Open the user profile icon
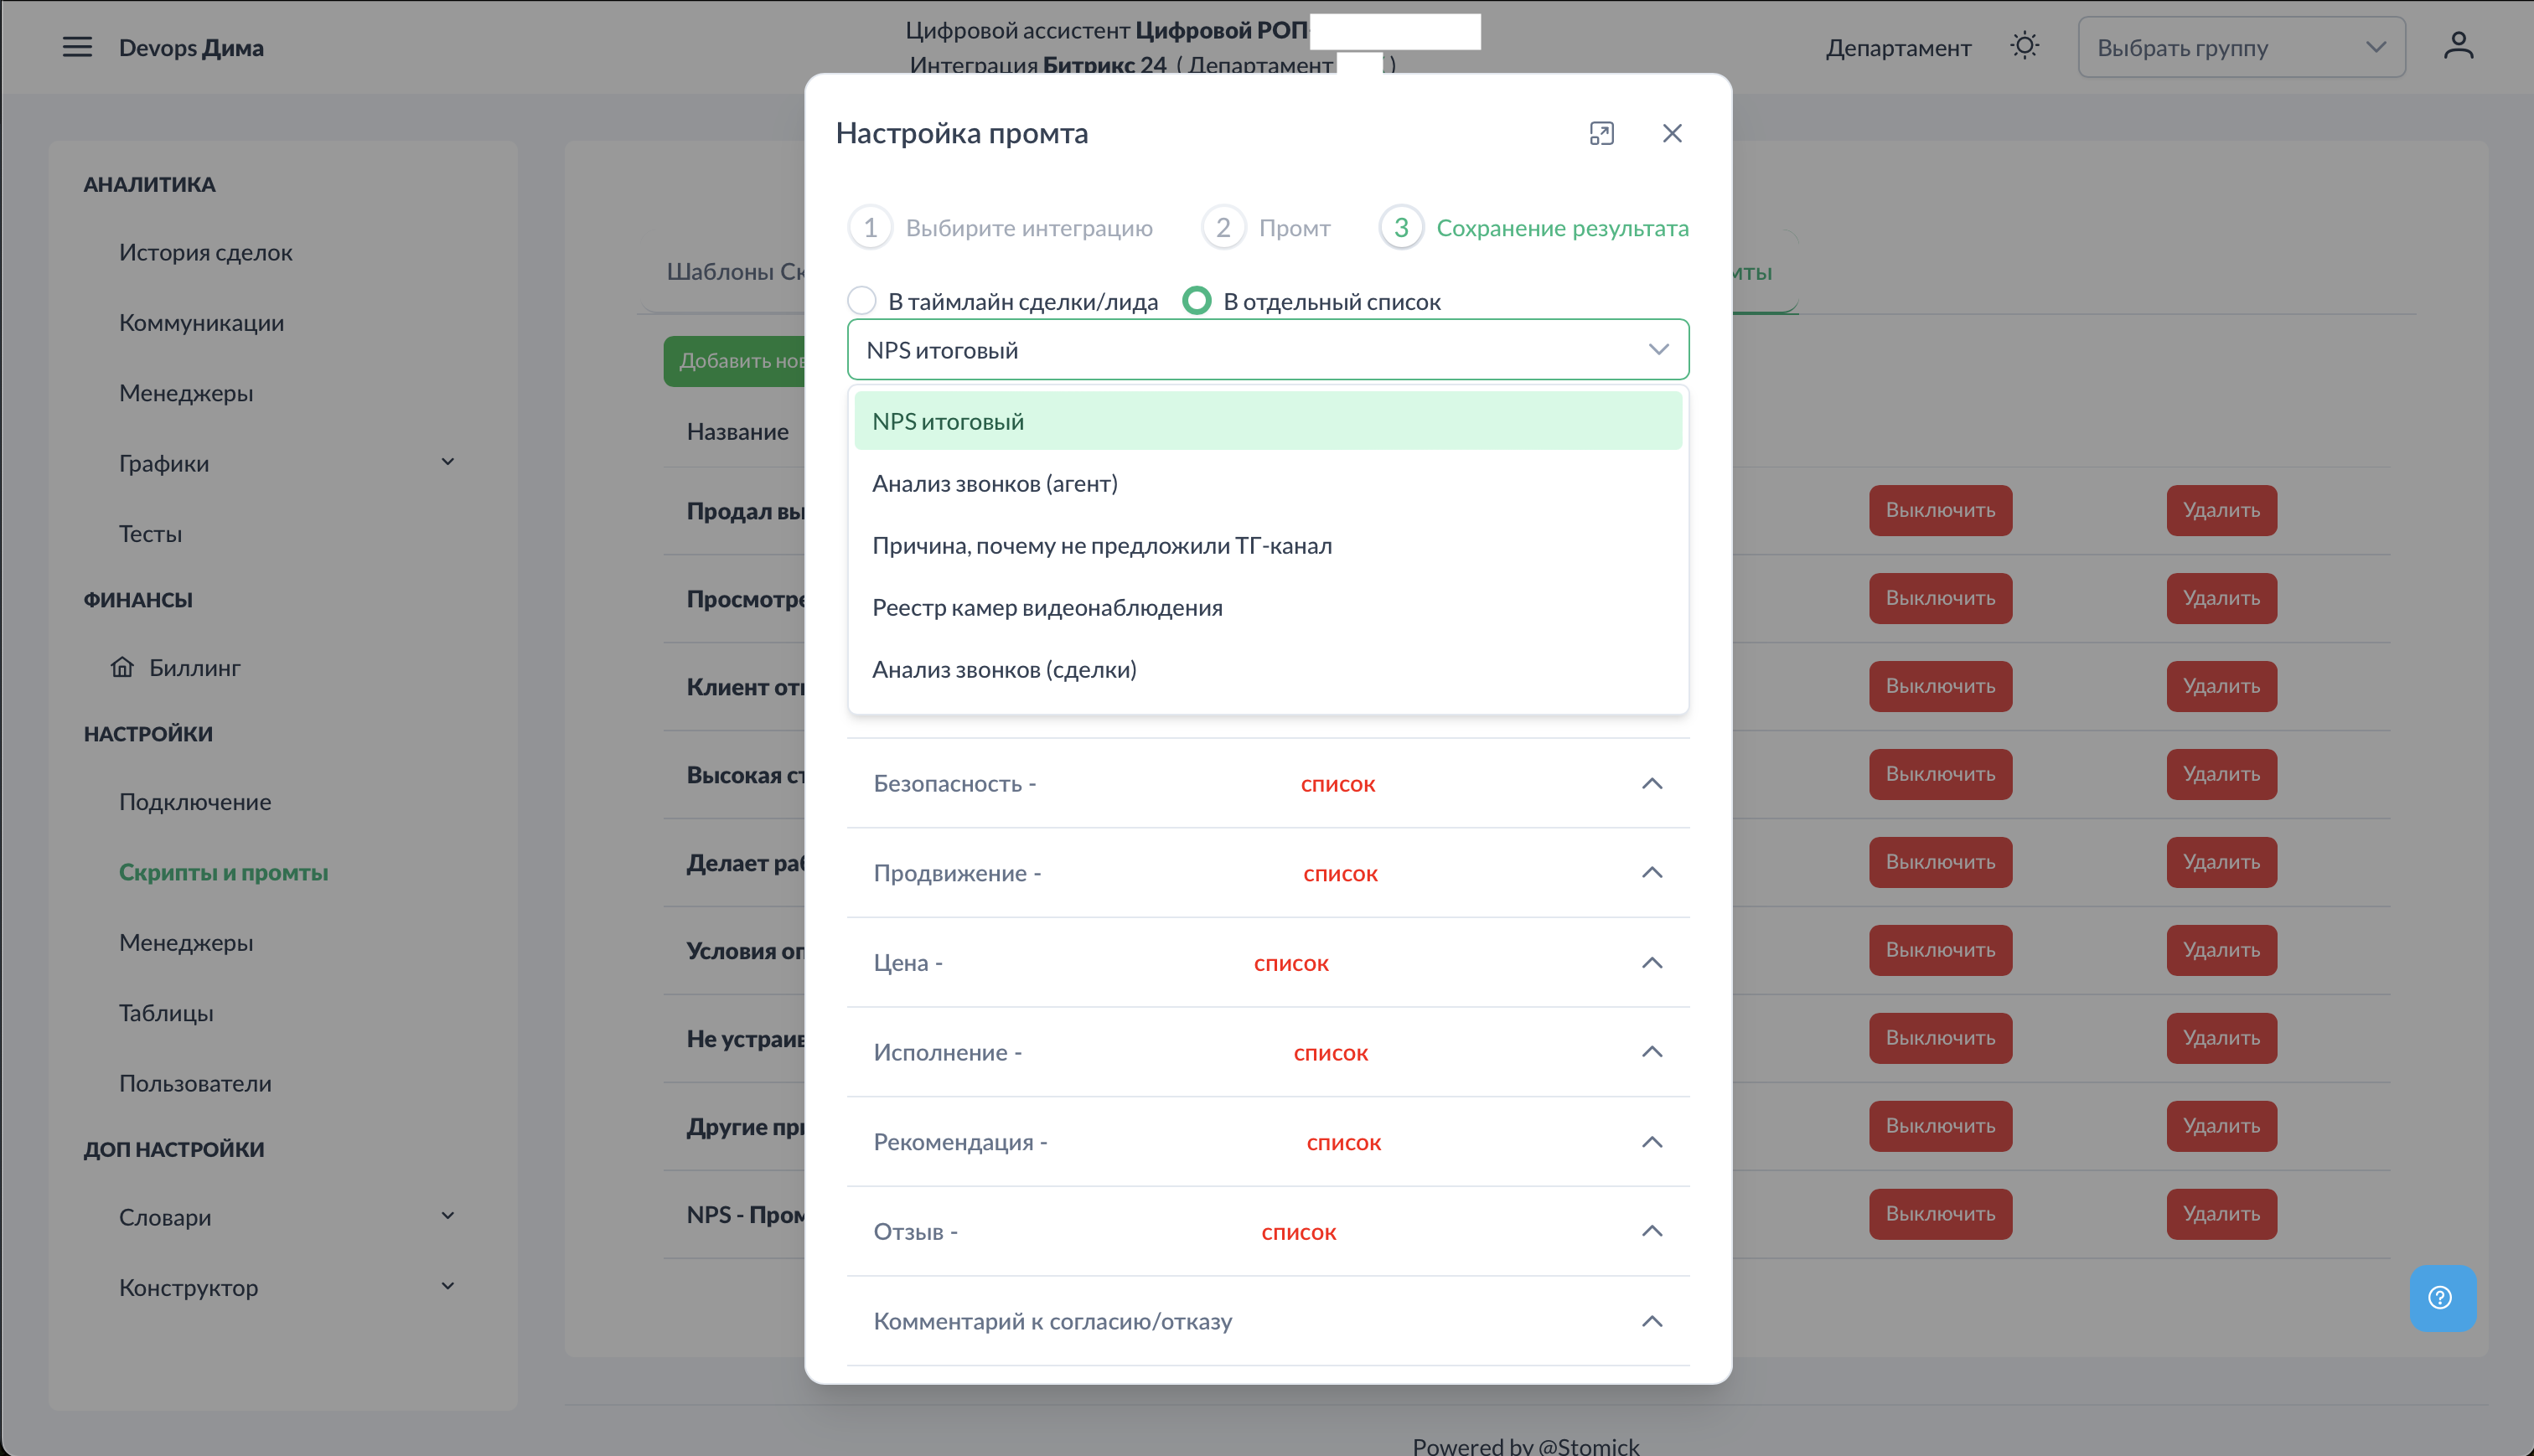This screenshot has width=2534, height=1456. (2458, 47)
